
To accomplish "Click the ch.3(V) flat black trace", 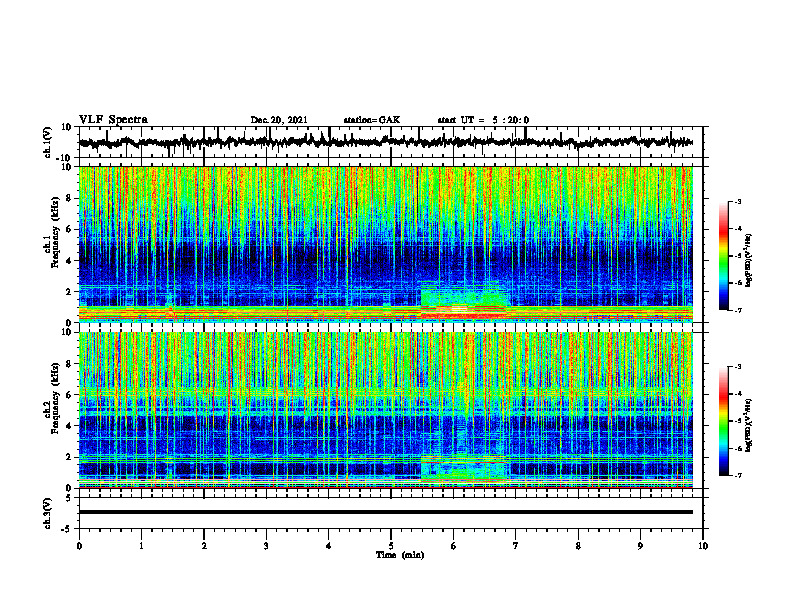I will tap(386, 512).
